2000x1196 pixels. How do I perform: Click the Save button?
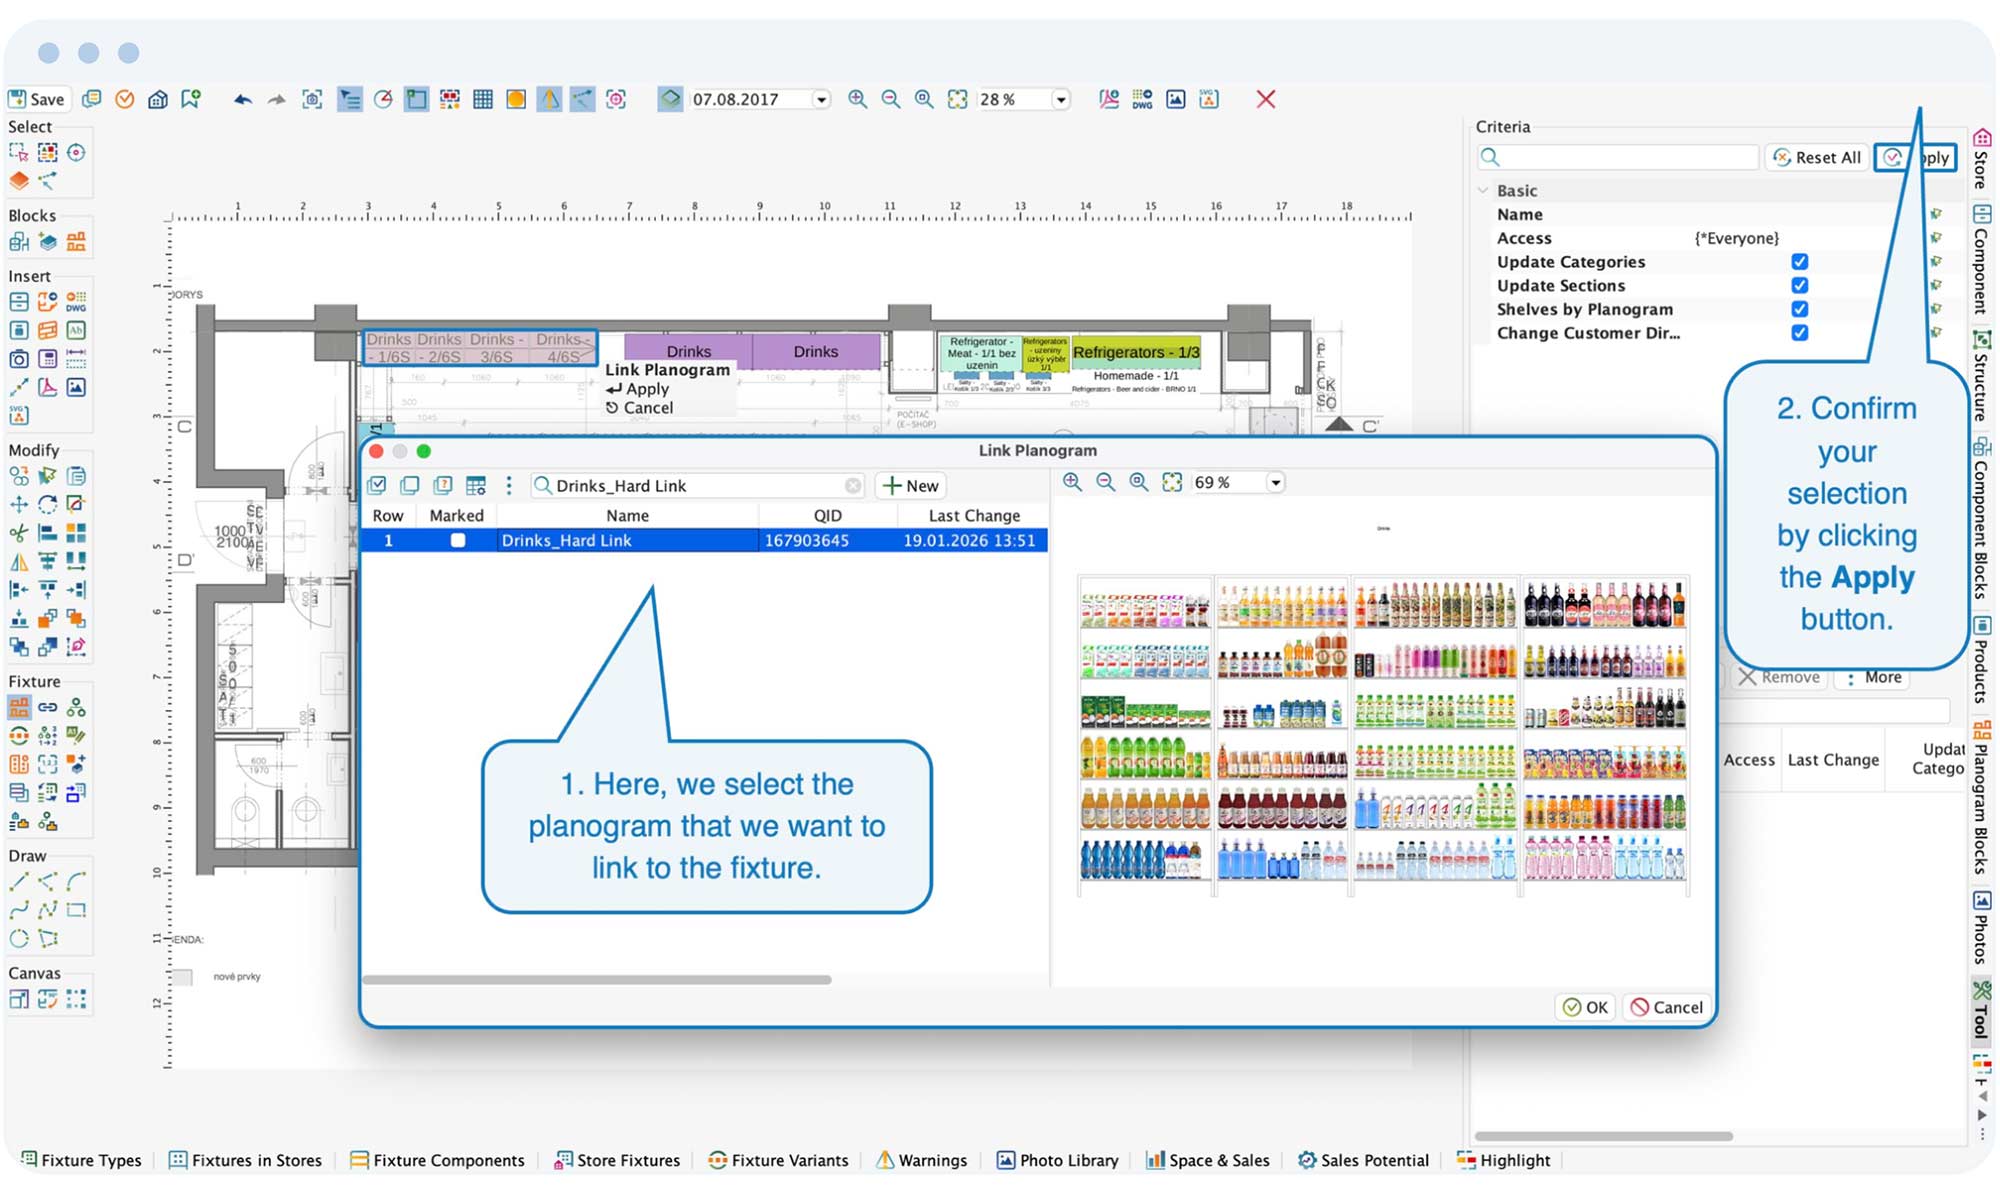37,99
